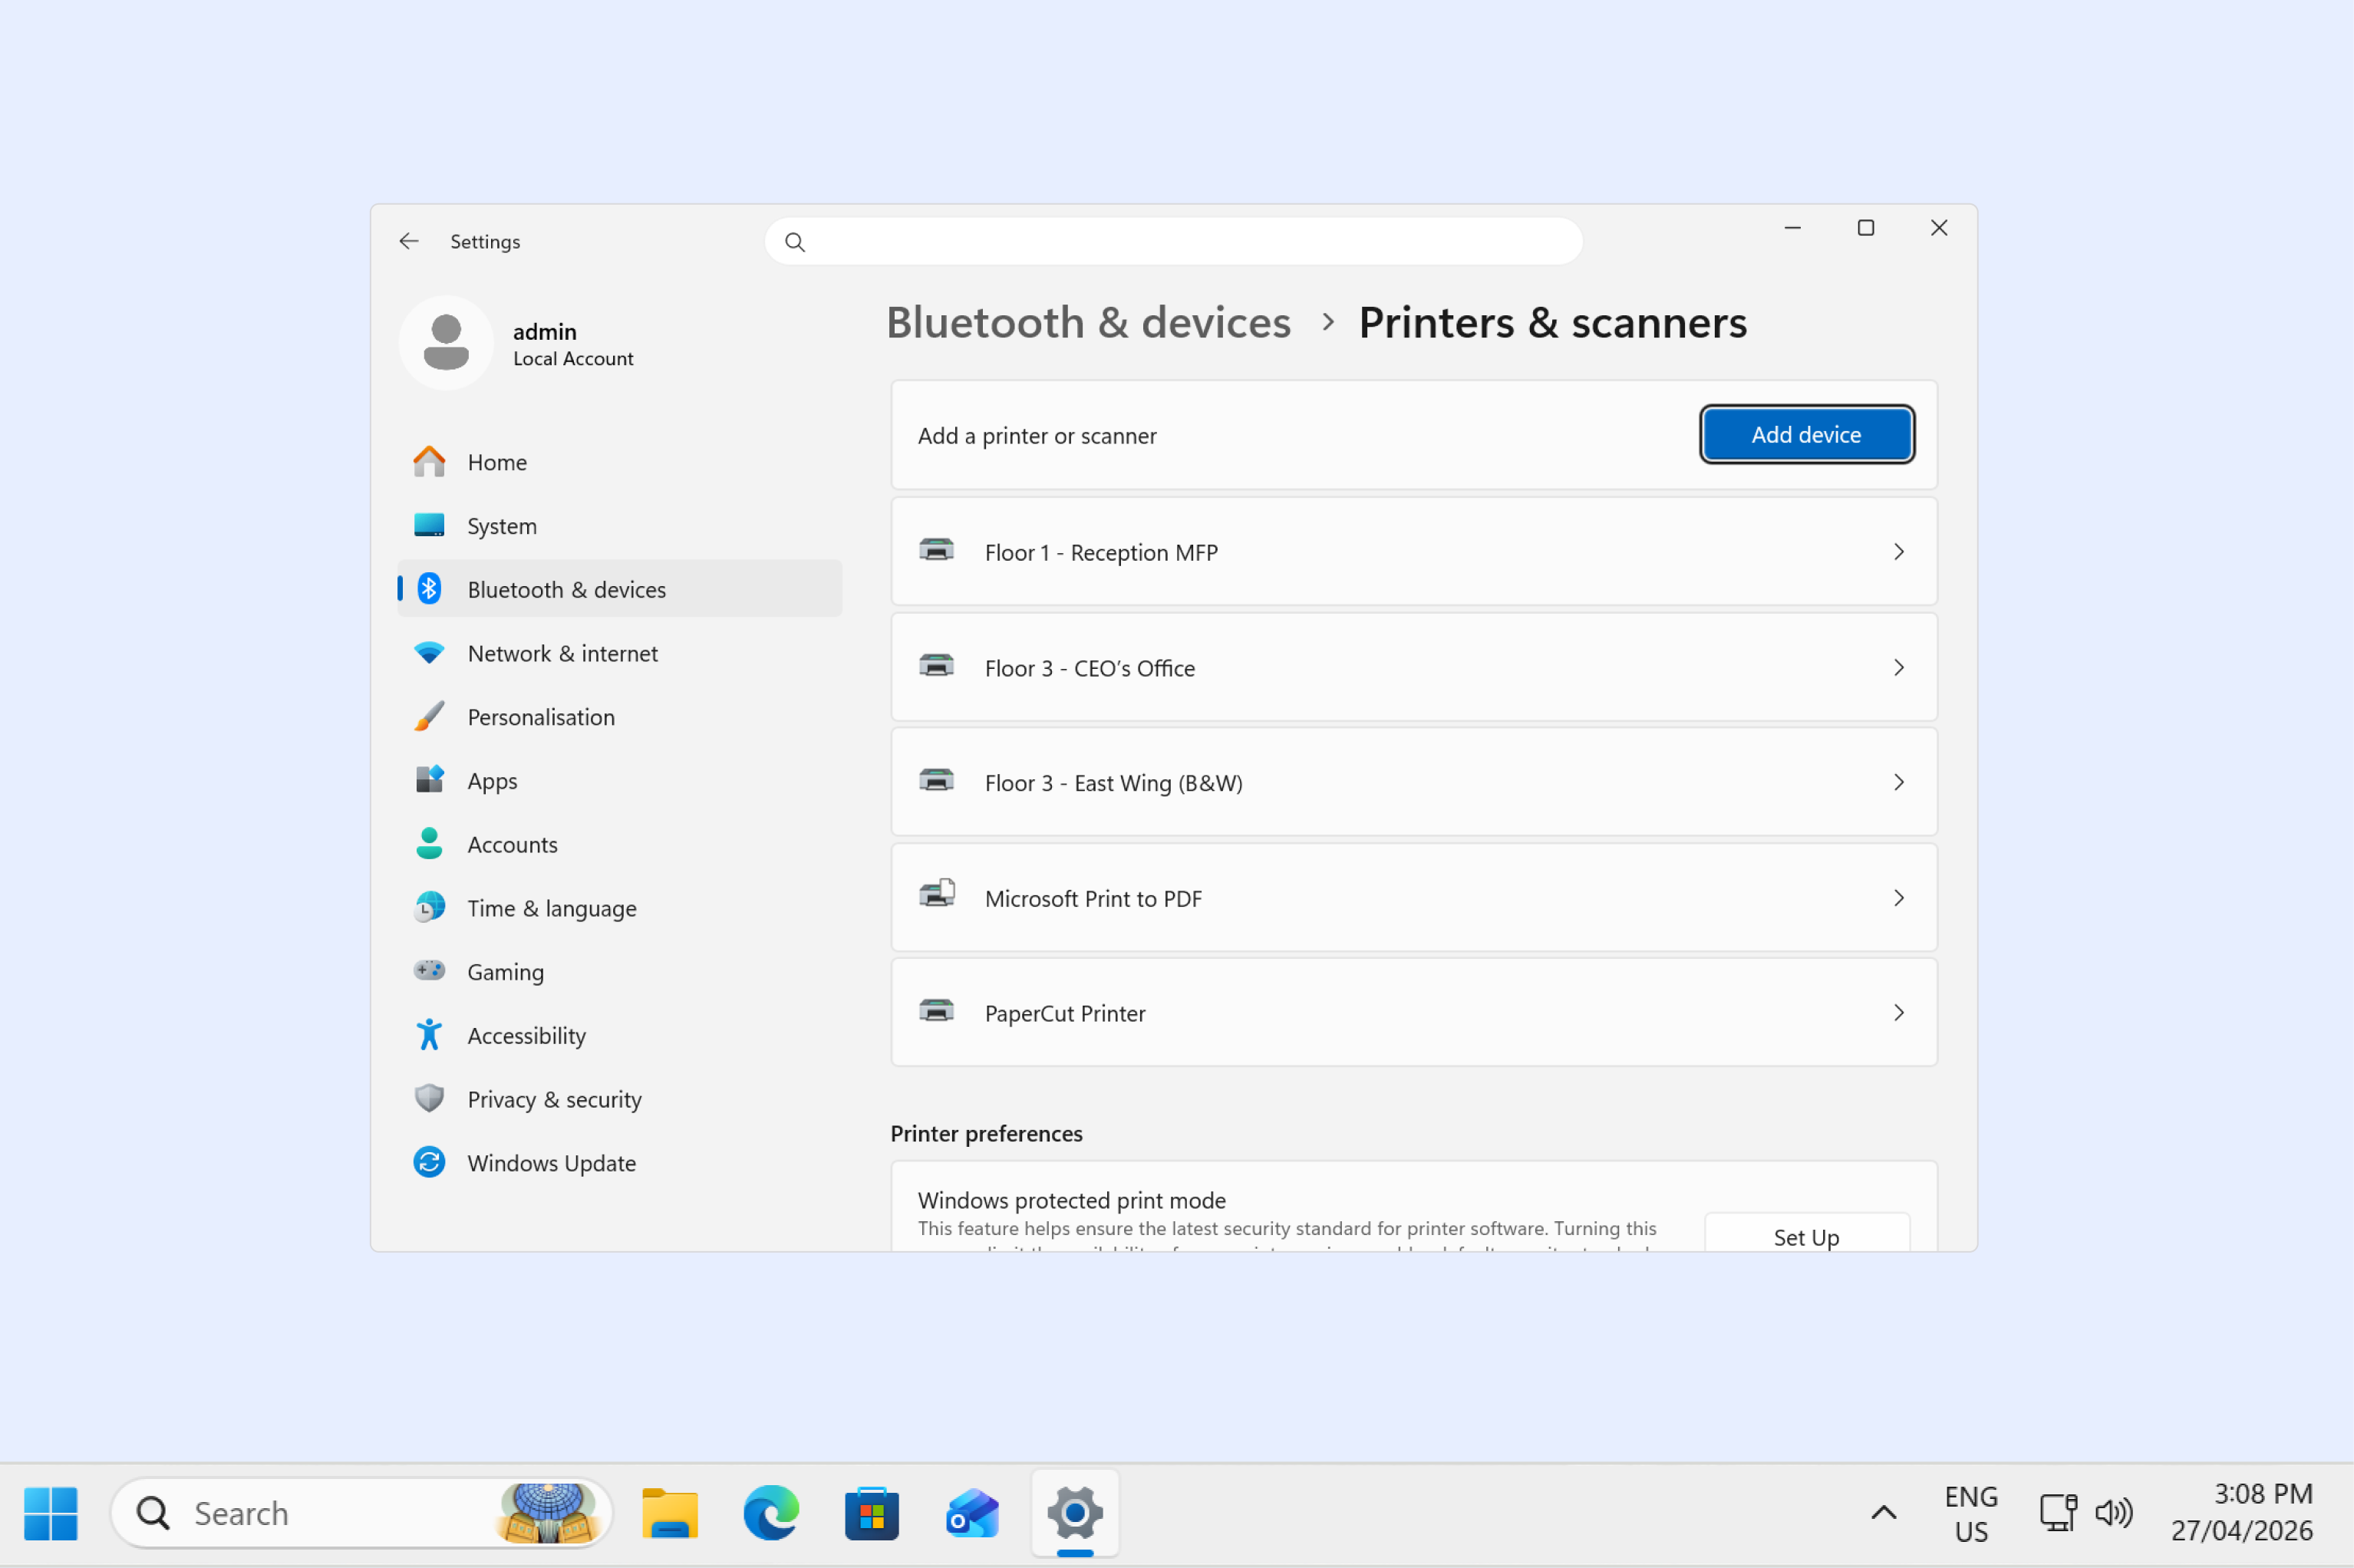Screen dimensions: 2354x1568
Task: Expand Floor 3 - CEO's Office chevron
Action: point(1899,667)
